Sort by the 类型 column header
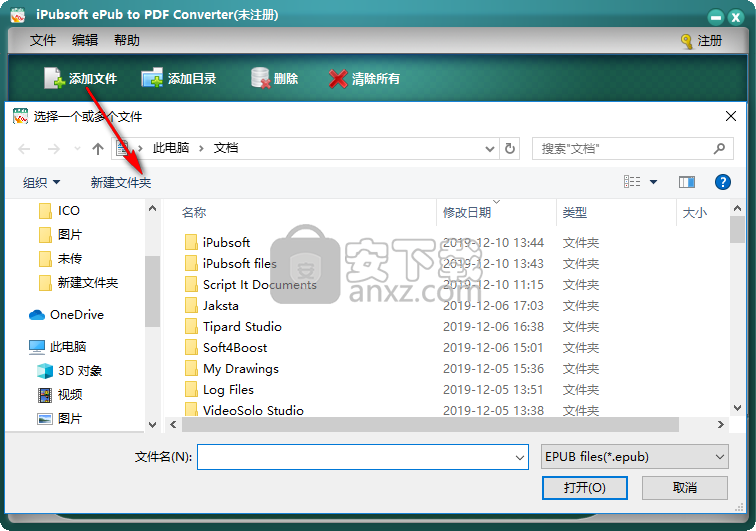756x531 pixels. pos(575,212)
